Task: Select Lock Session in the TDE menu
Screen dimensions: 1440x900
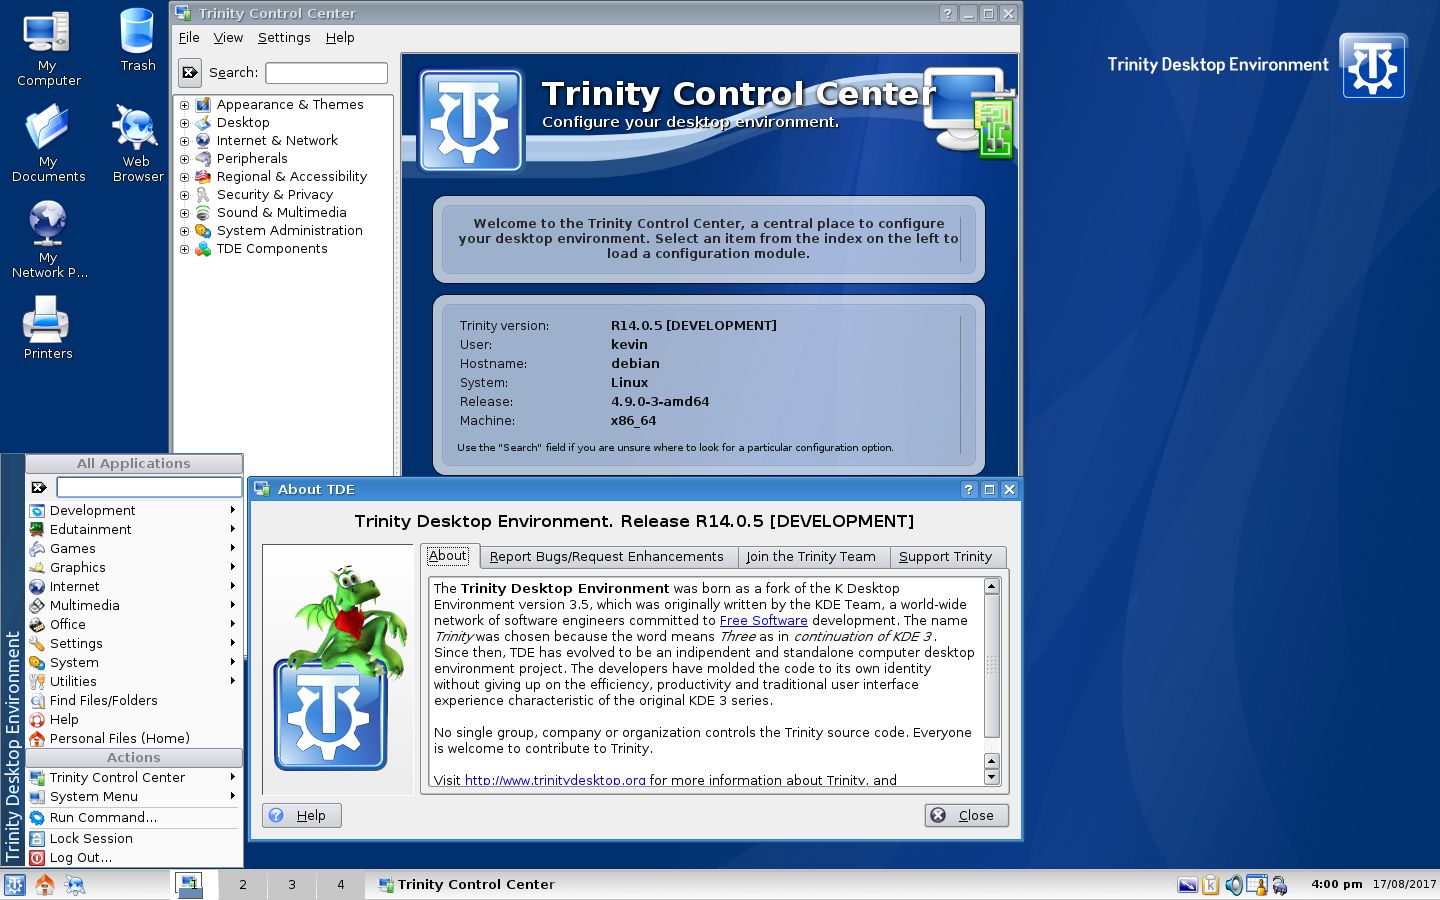Action: 91,838
